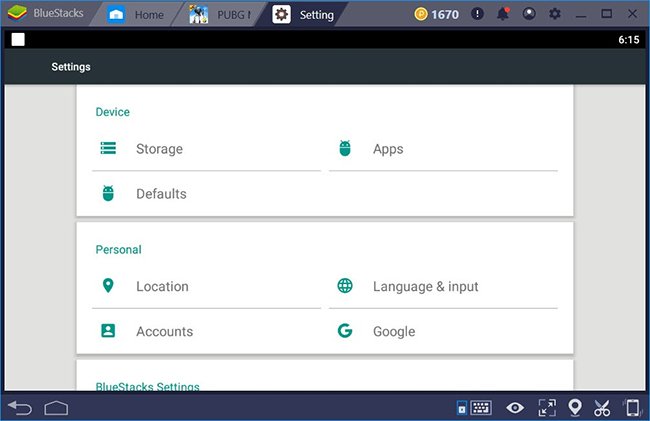Viewport: 650px width, 421px height.
Task: Open Language & input settings
Action: pyautogui.click(x=425, y=286)
